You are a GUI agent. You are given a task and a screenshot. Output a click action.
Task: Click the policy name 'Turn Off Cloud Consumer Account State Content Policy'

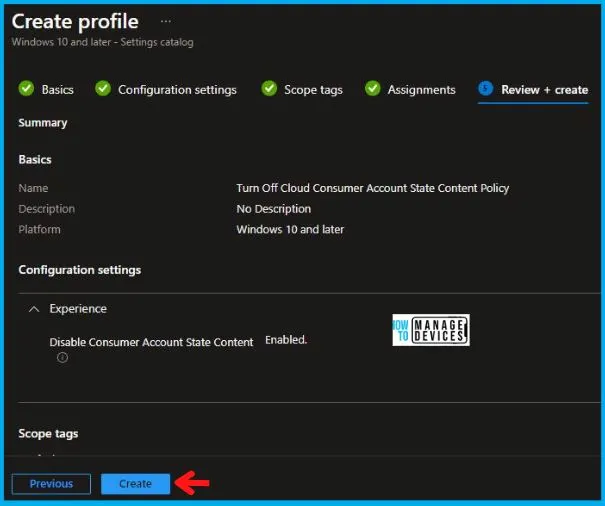point(373,188)
